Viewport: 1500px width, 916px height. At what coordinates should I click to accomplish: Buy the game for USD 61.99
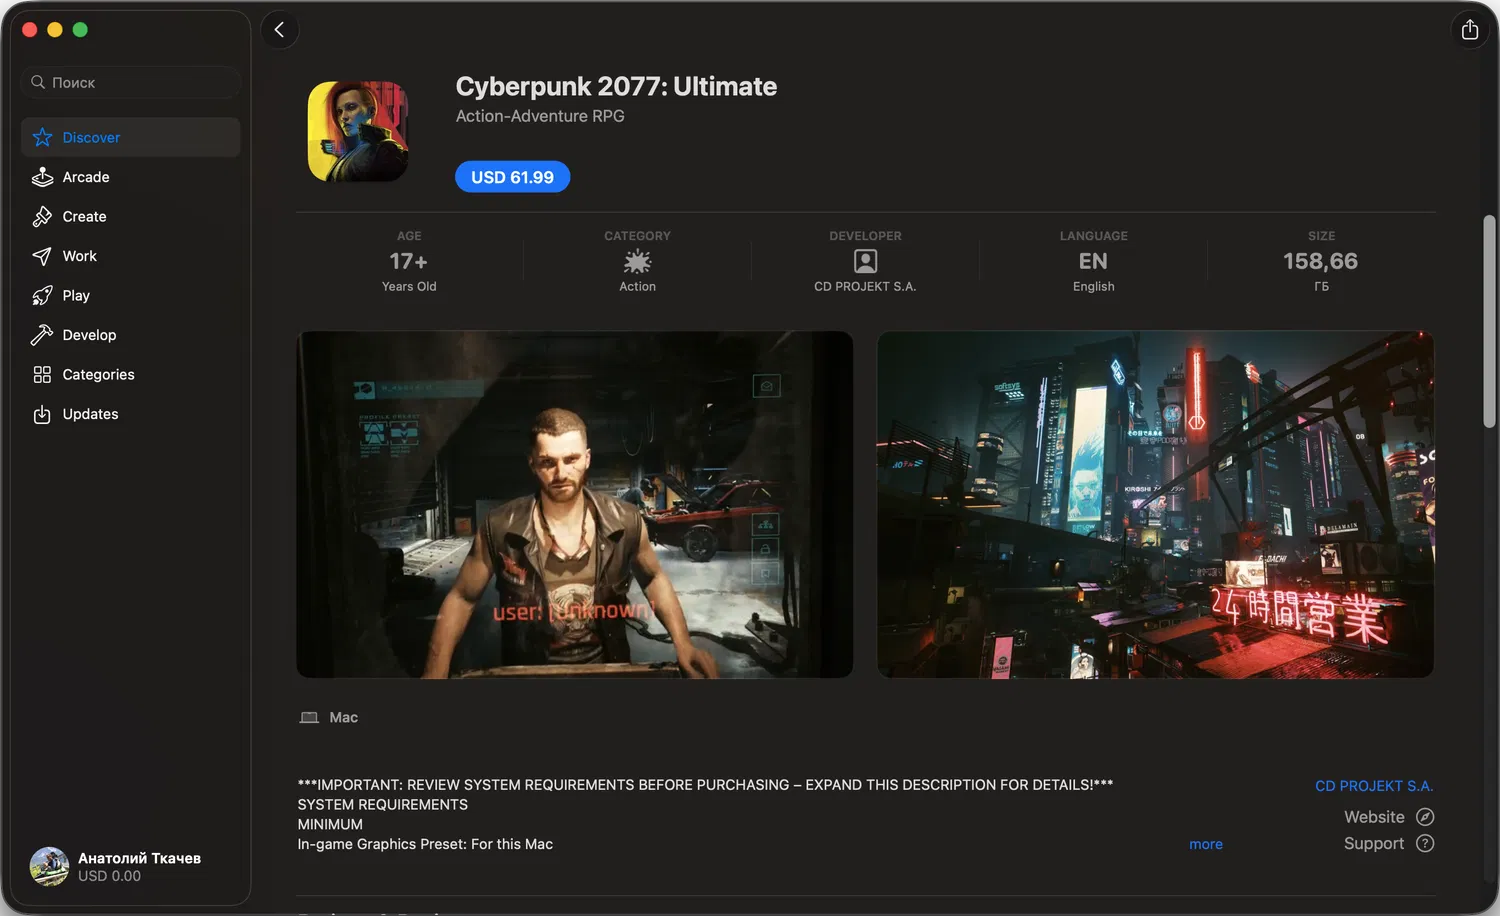click(512, 177)
